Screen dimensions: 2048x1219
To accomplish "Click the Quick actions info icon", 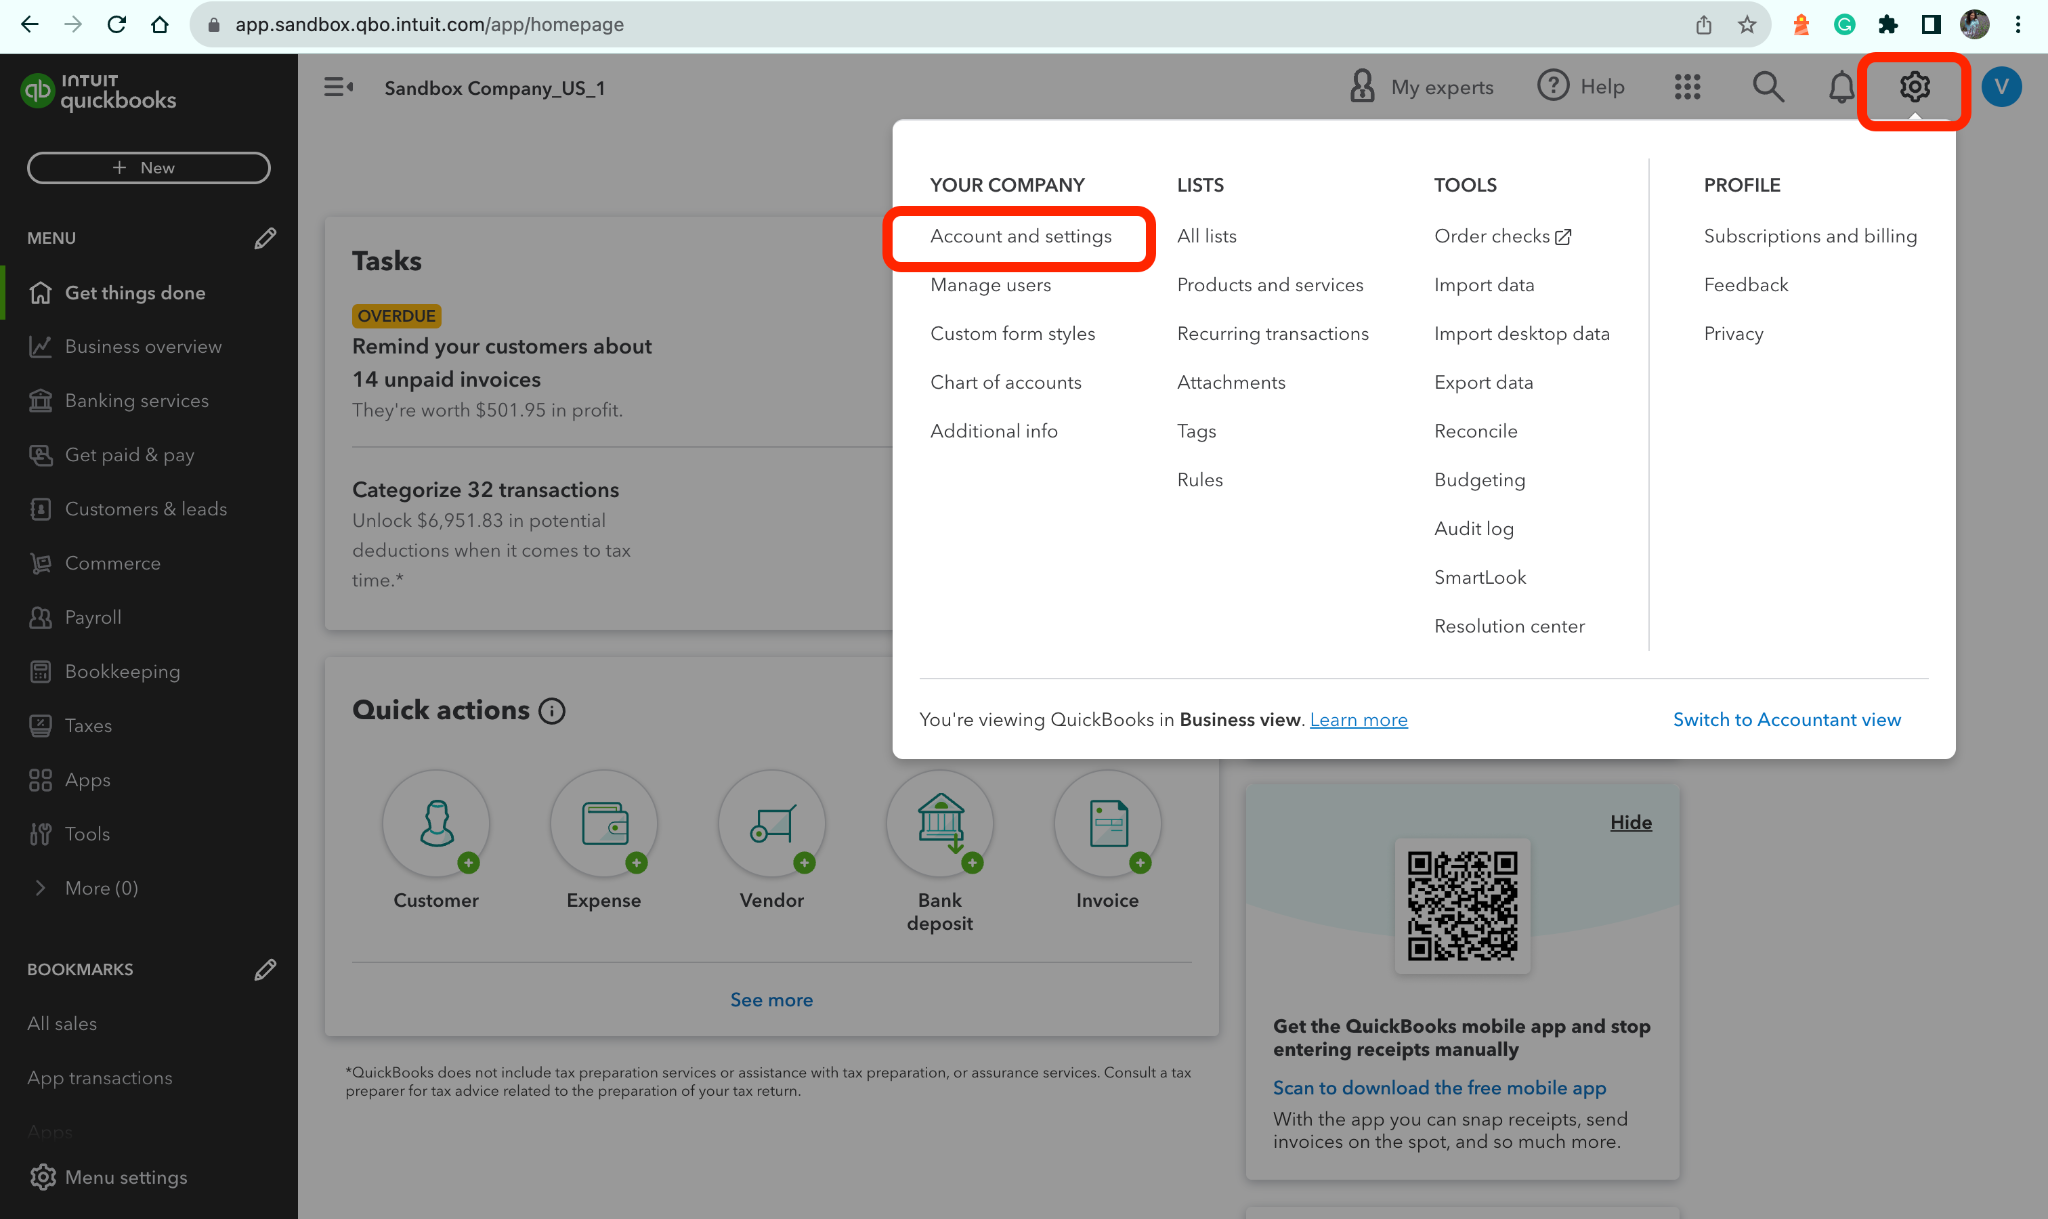I will pyautogui.click(x=552, y=711).
